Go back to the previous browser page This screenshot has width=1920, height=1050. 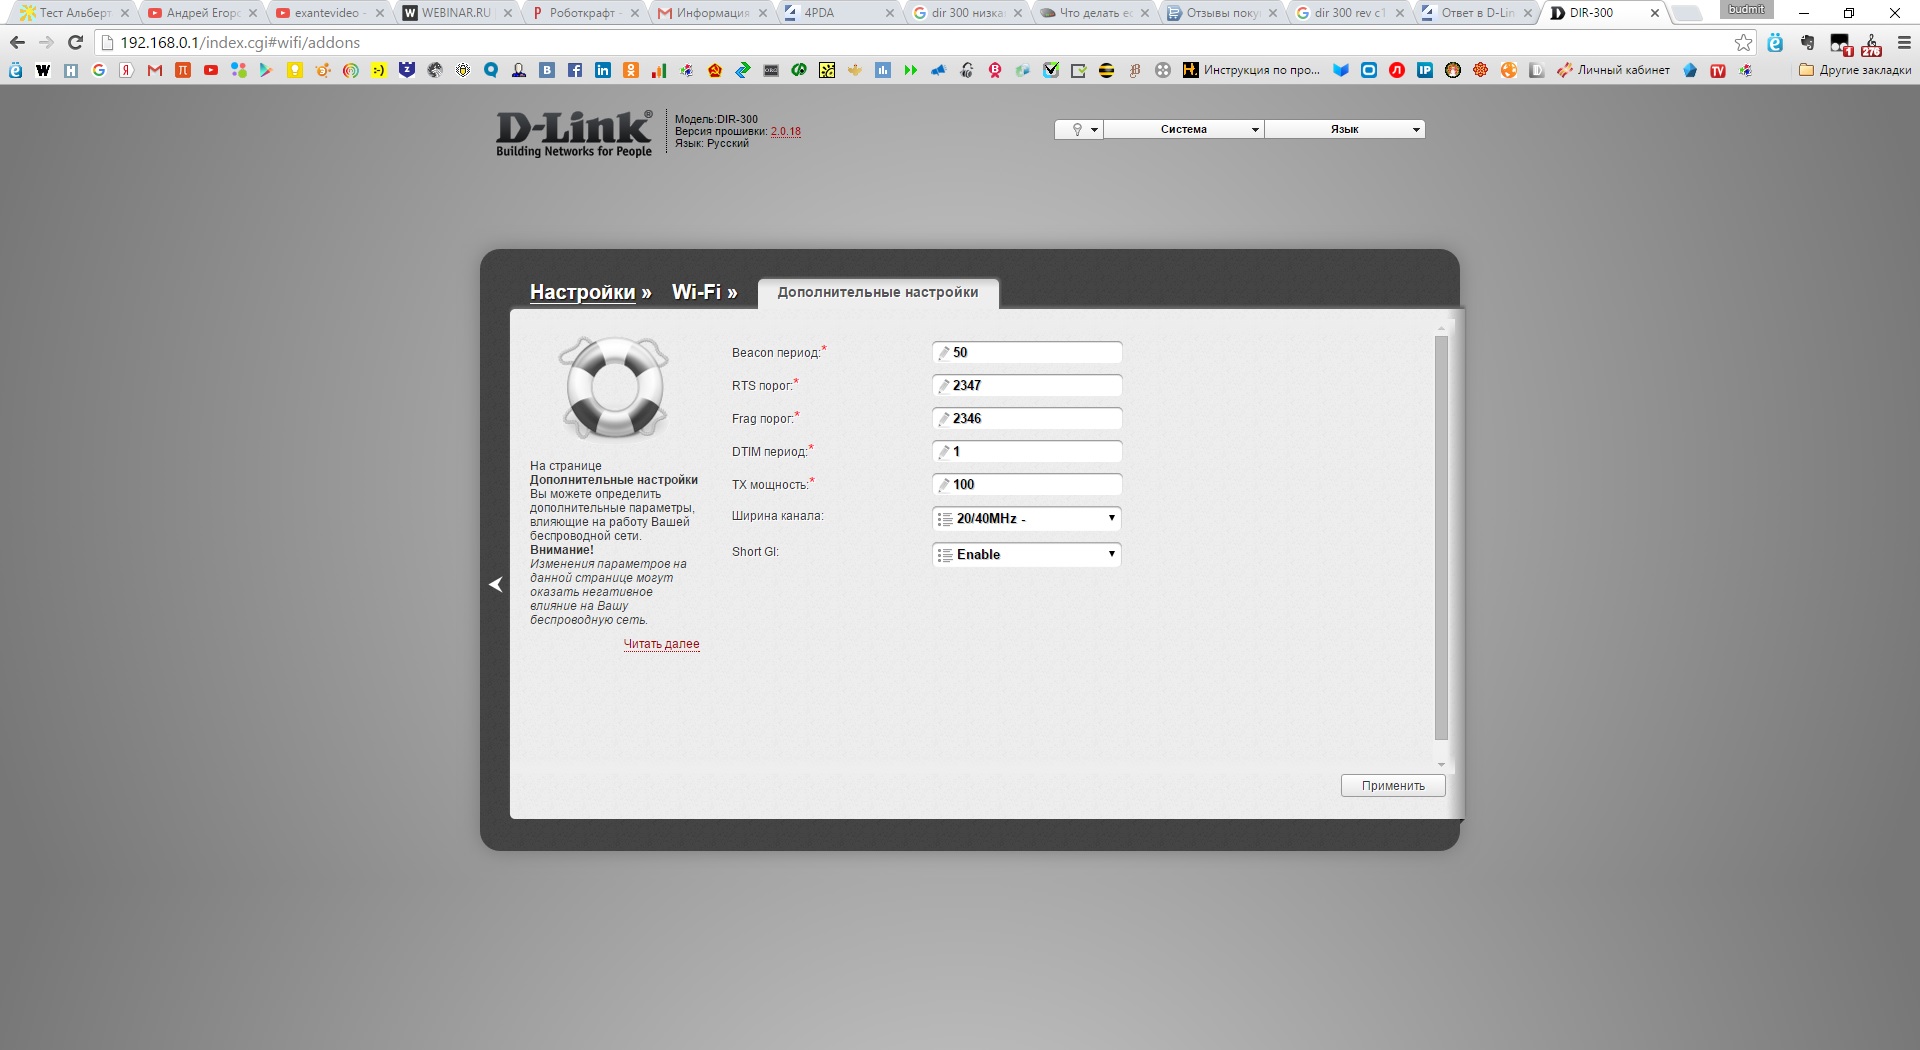(17, 43)
